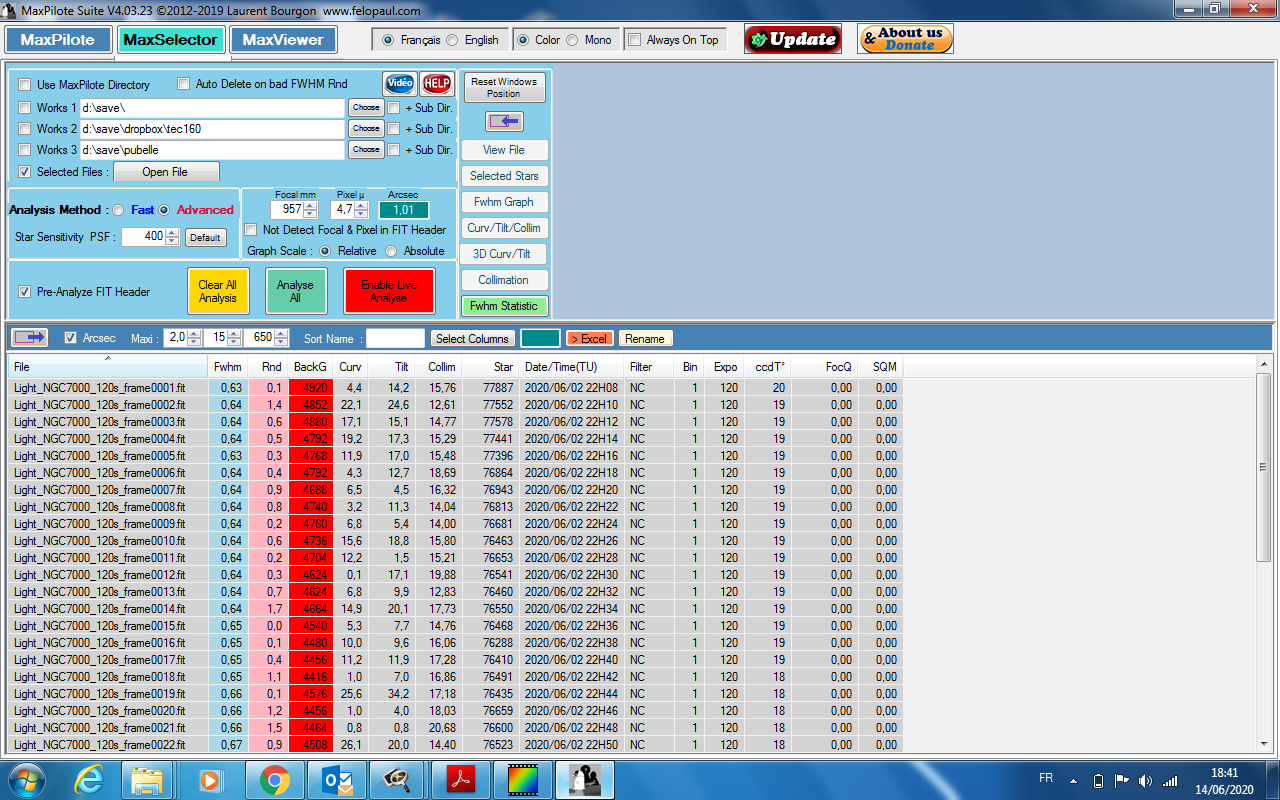1280x800 pixels.
Task: Switch to the MaxPilote tab
Action: pyautogui.click(x=58, y=40)
